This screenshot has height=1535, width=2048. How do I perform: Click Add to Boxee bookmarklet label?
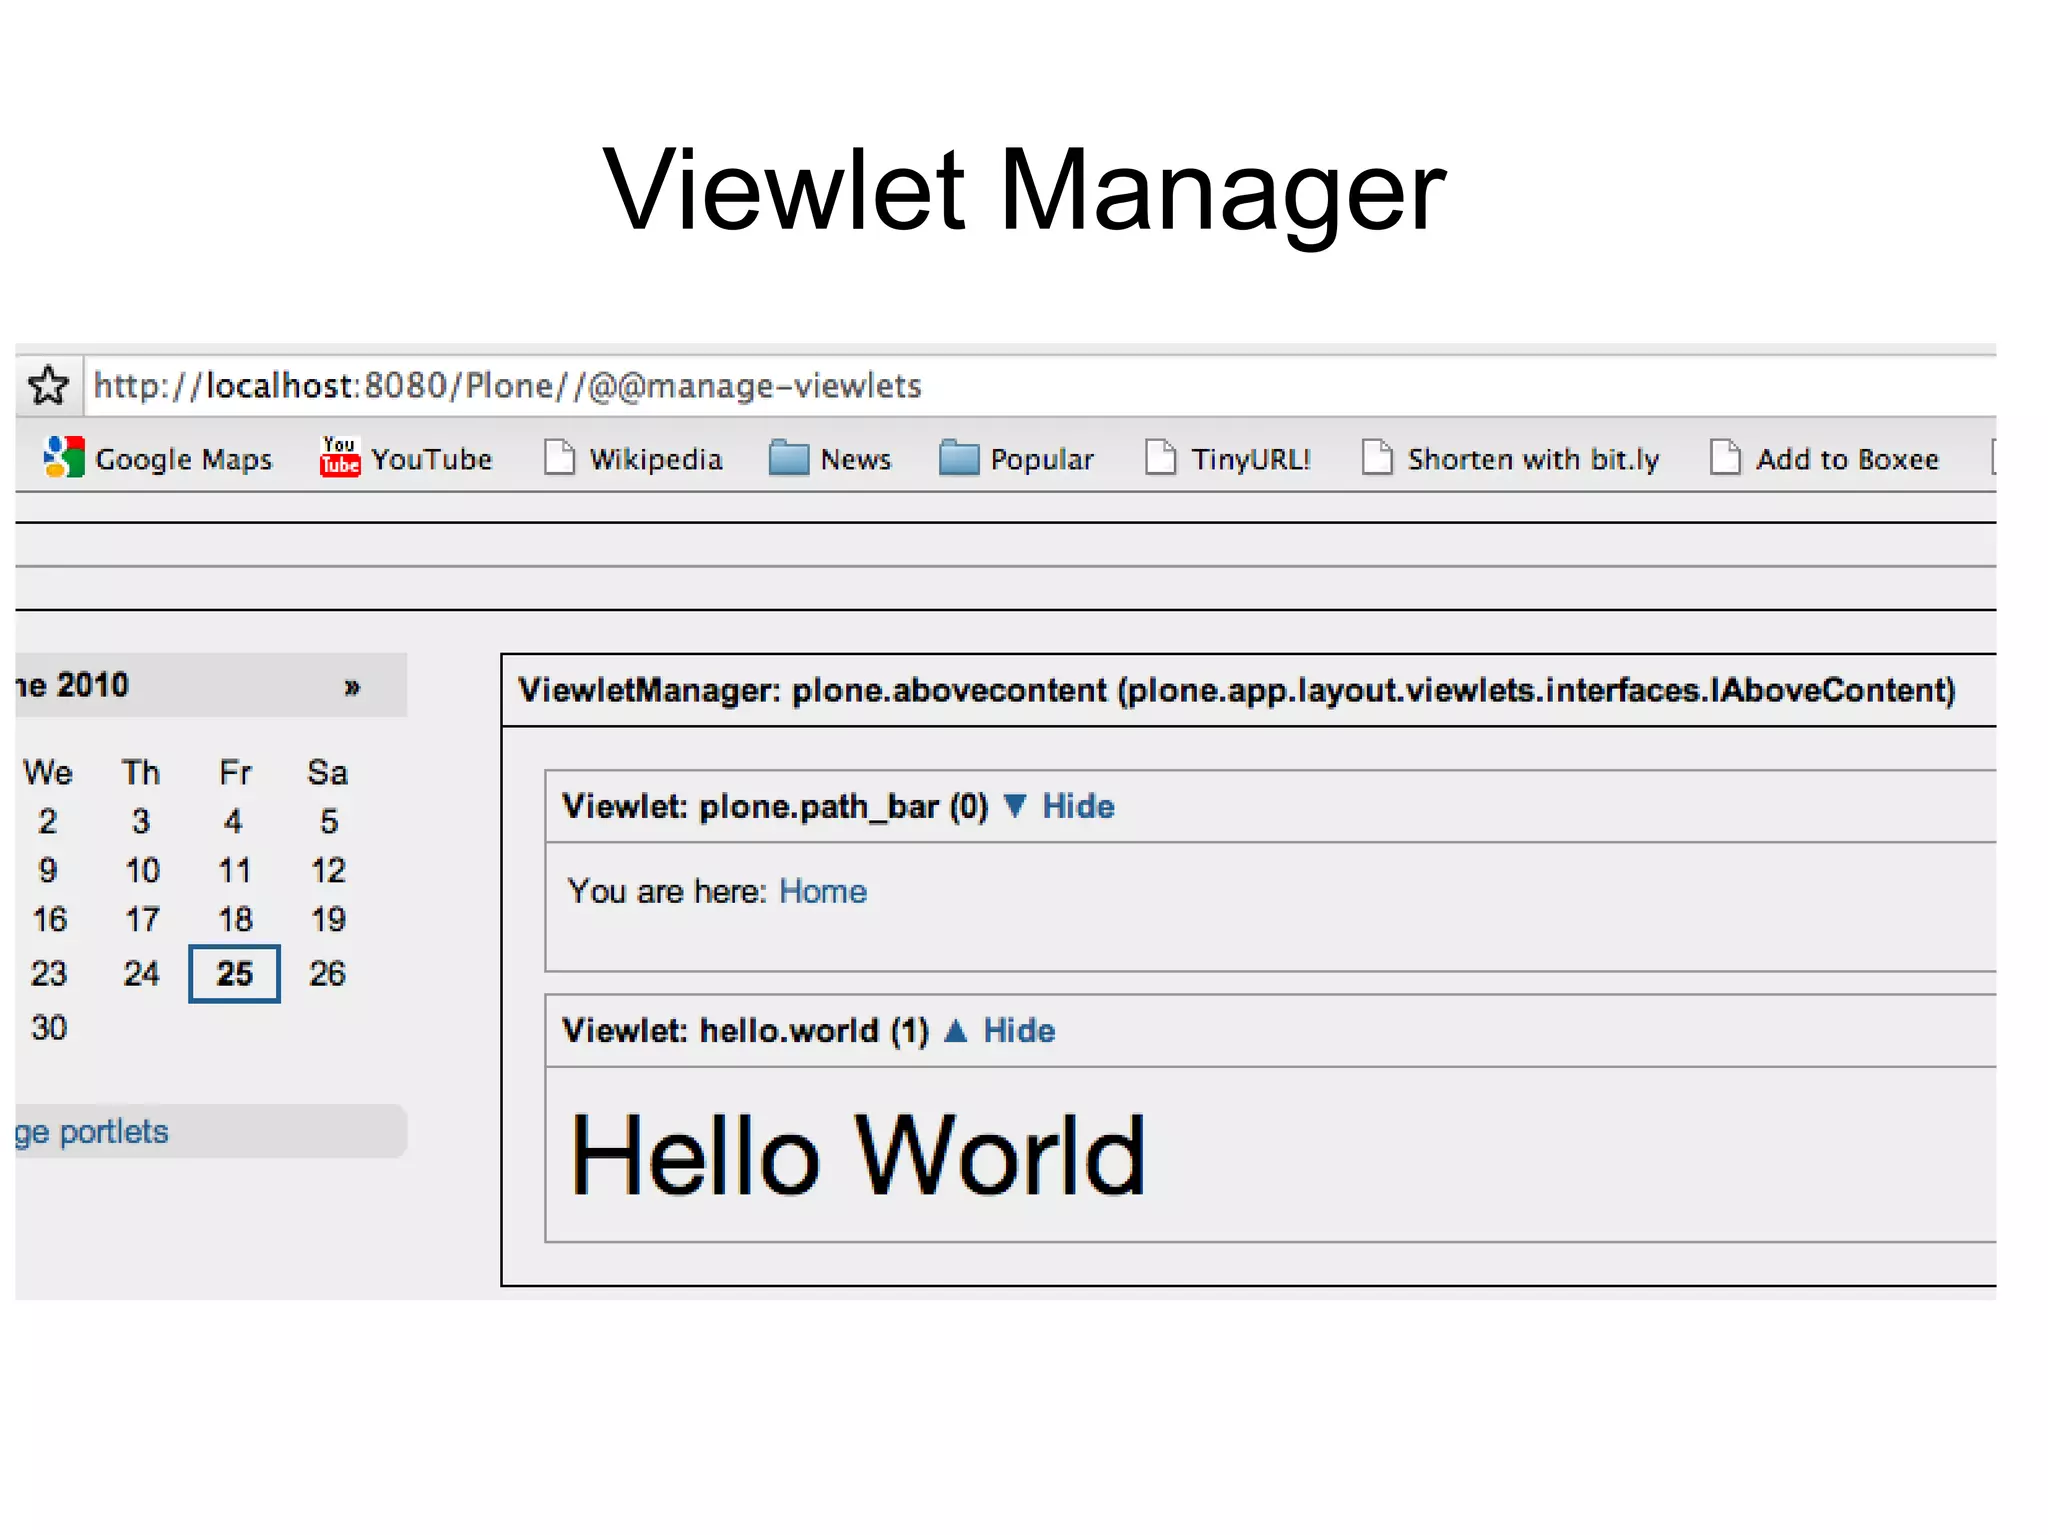(1848, 459)
